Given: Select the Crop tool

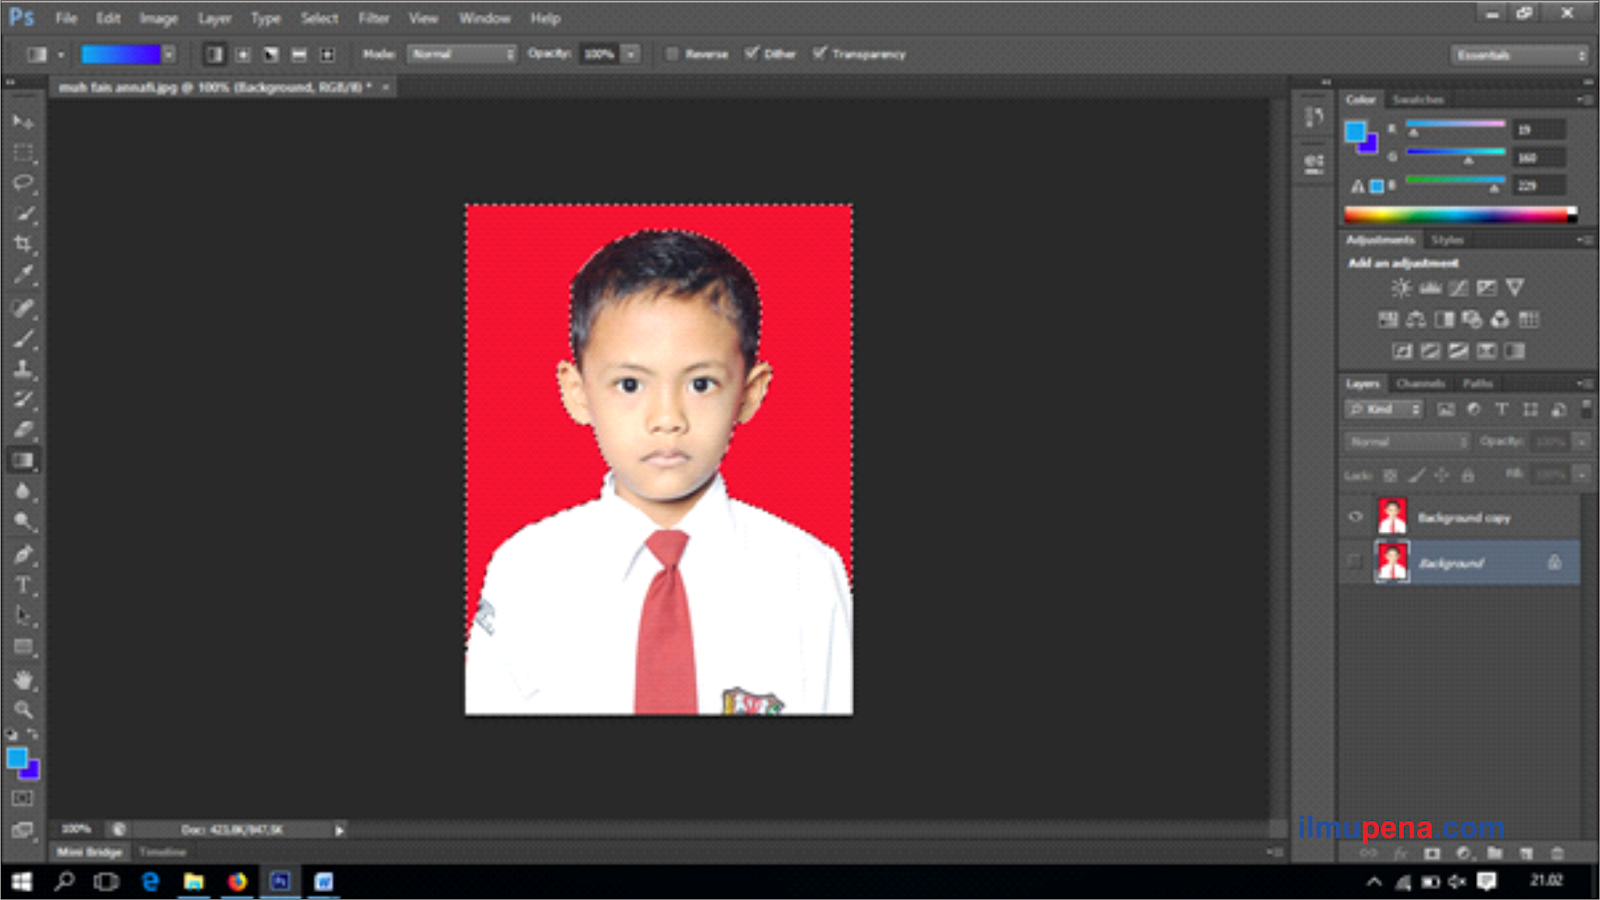Looking at the screenshot, I should pos(23,243).
